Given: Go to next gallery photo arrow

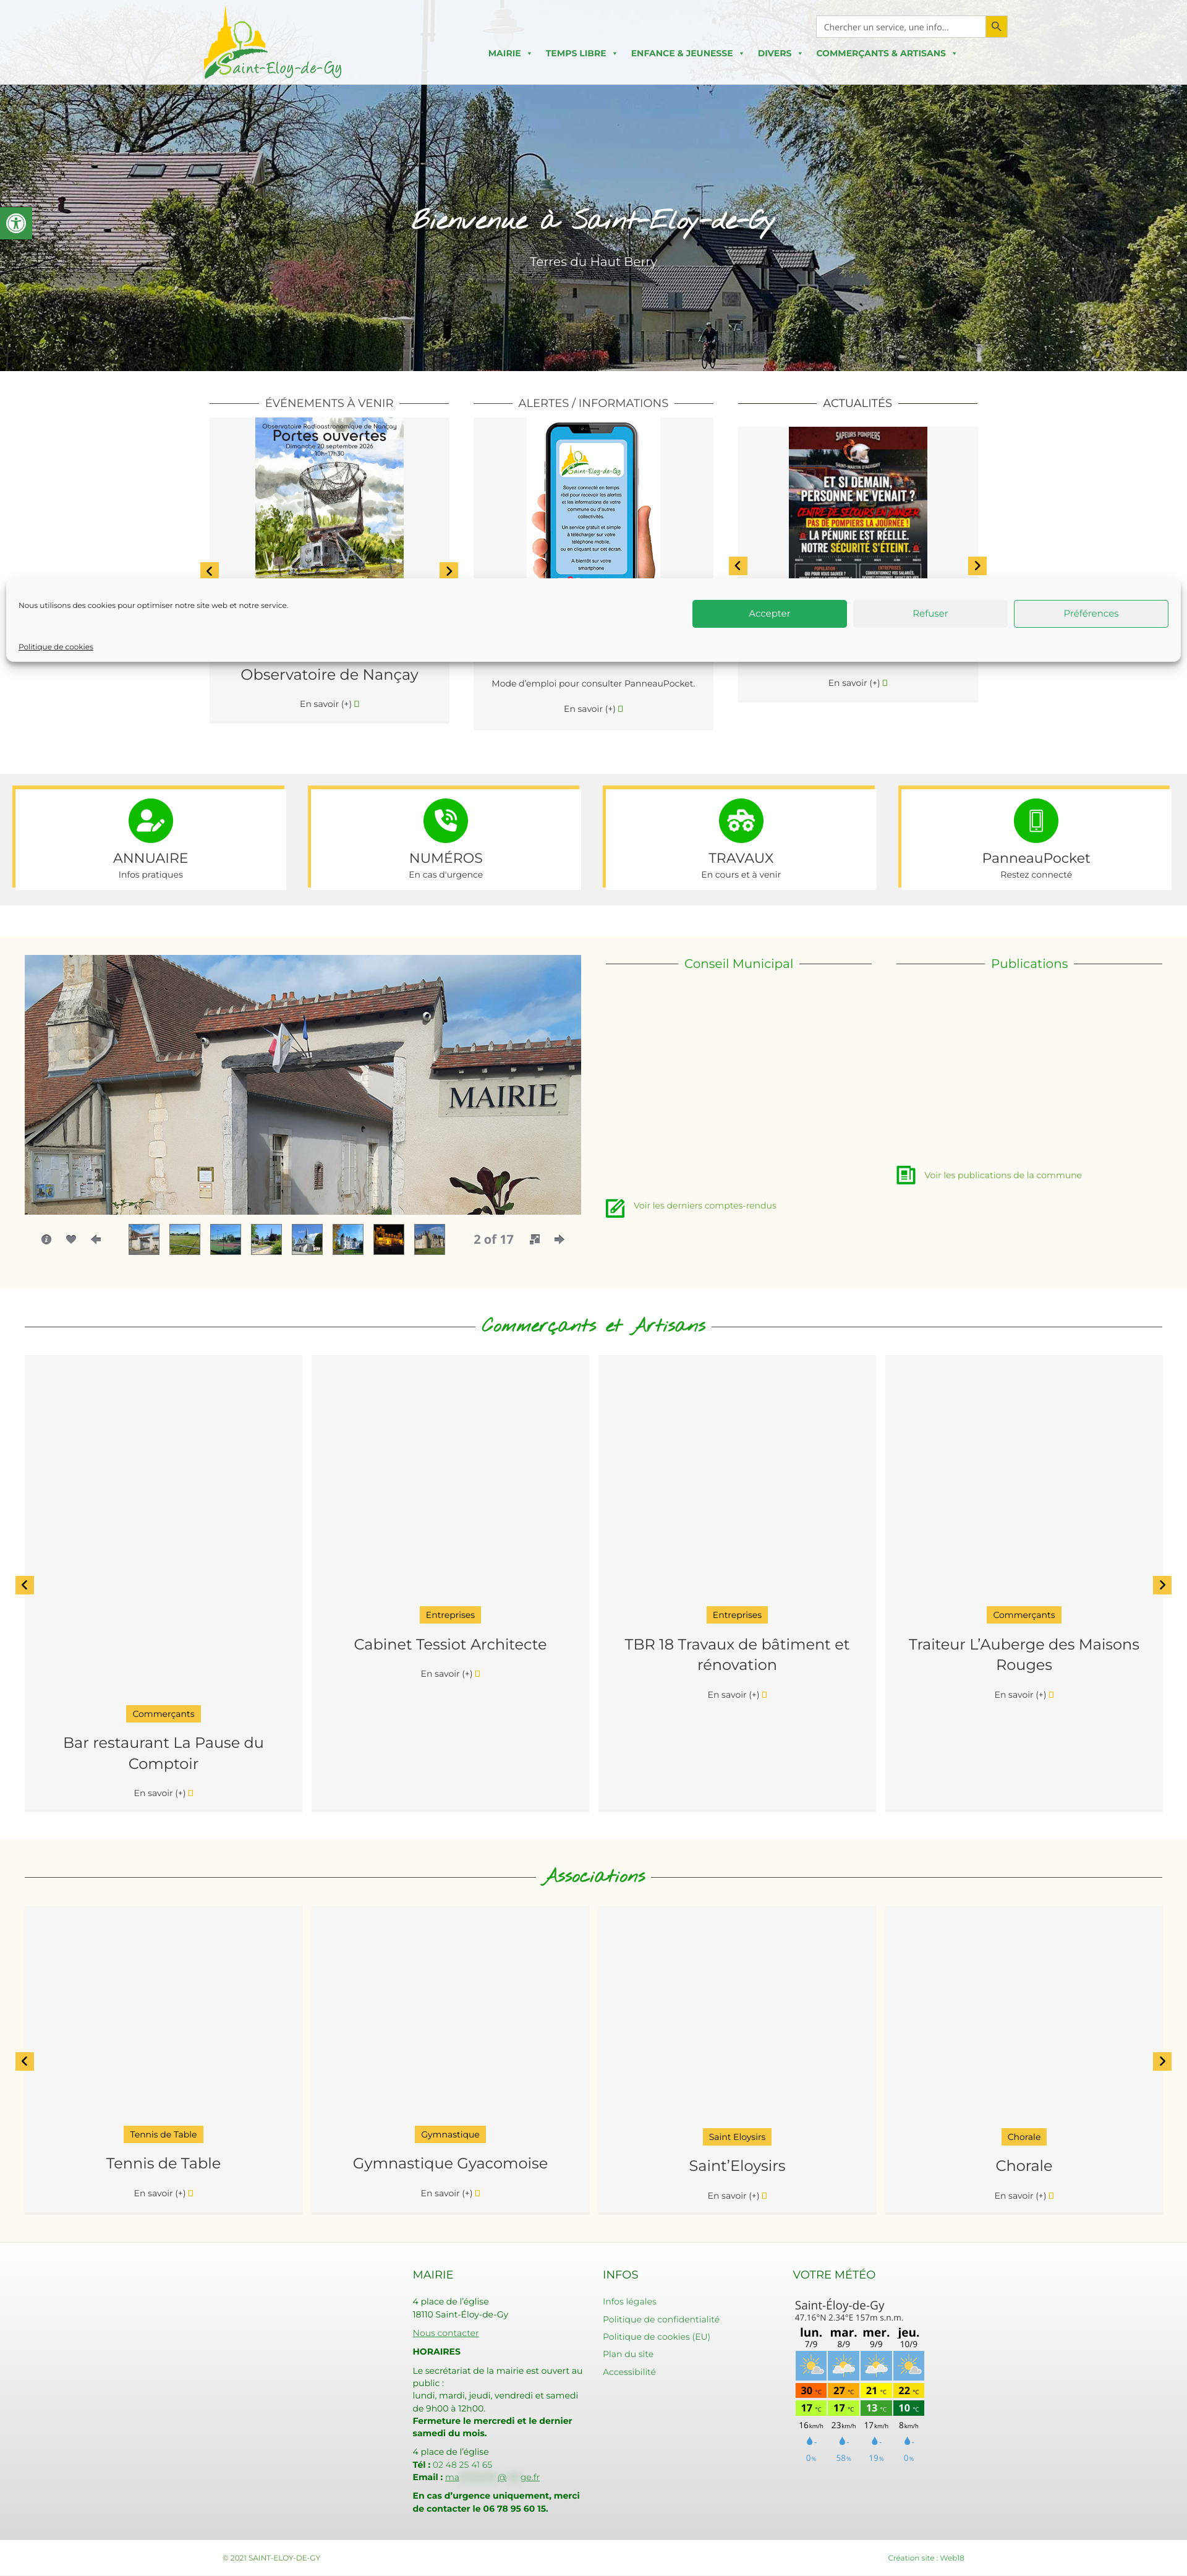Looking at the screenshot, I should (x=559, y=1239).
